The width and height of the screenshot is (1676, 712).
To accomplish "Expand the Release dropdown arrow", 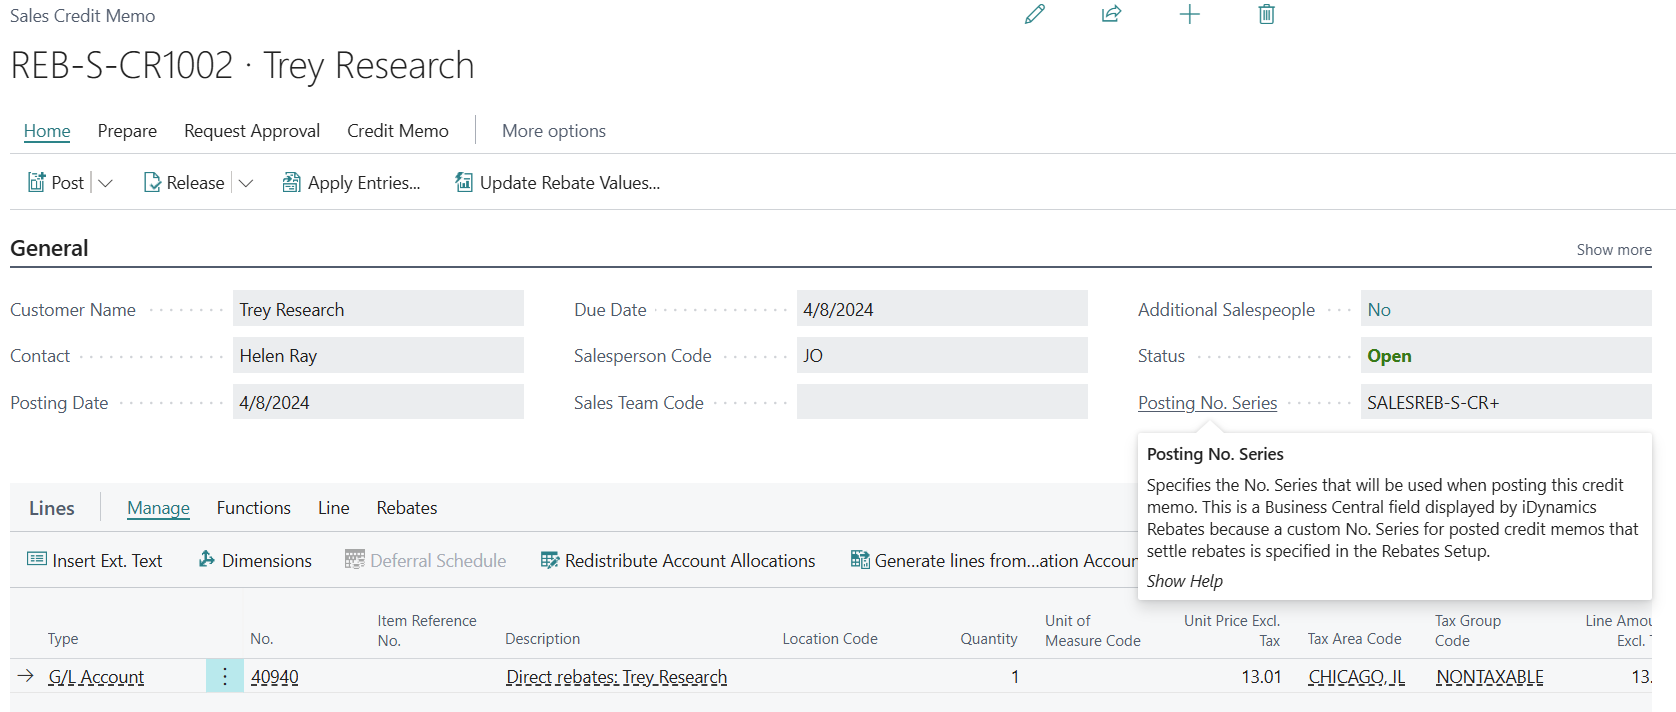I will pos(246,183).
